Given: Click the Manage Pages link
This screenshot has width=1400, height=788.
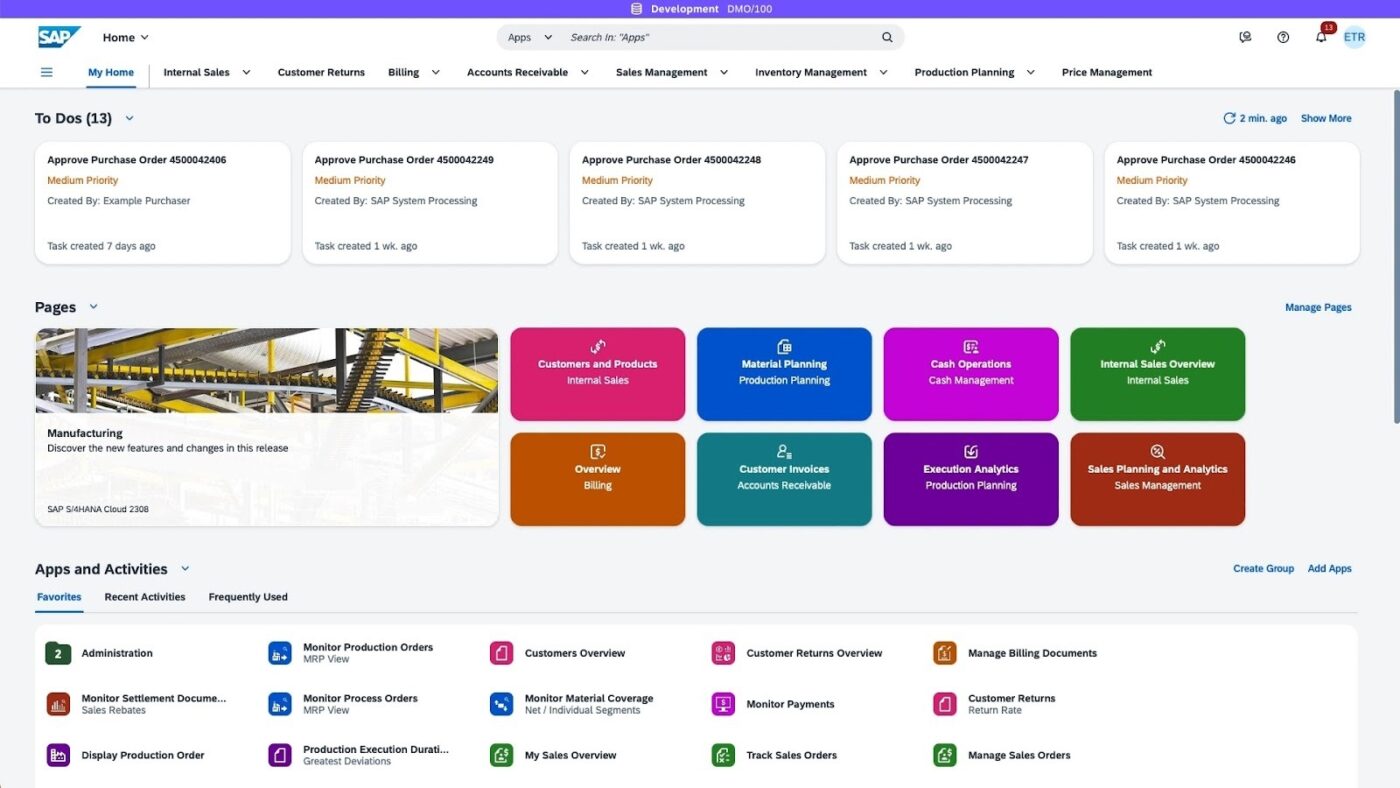Looking at the screenshot, I should pos(1318,307).
